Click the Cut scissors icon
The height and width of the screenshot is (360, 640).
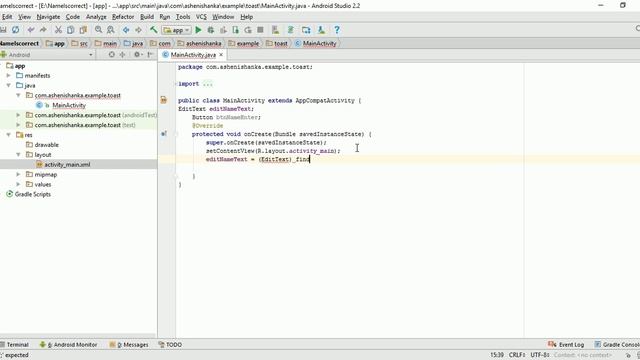pyautogui.click(x=58, y=30)
